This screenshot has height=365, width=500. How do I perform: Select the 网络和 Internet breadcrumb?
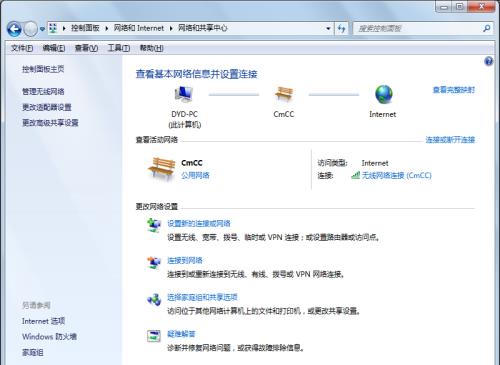click(x=139, y=28)
